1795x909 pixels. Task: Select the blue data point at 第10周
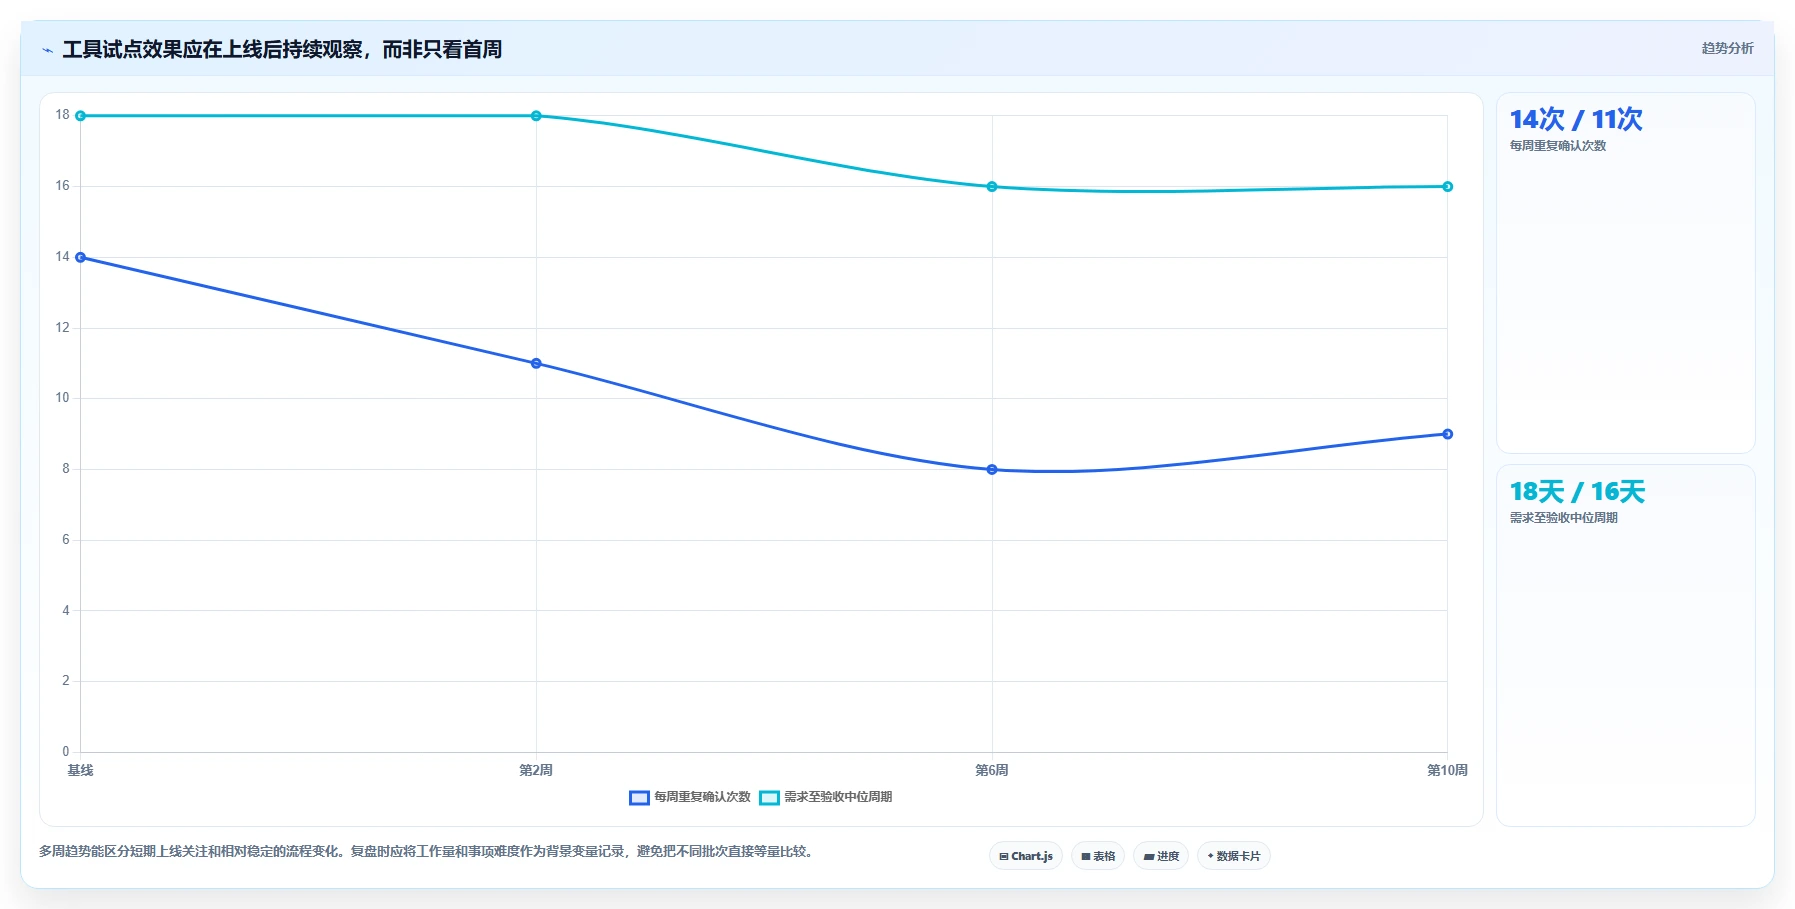tap(1447, 434)
